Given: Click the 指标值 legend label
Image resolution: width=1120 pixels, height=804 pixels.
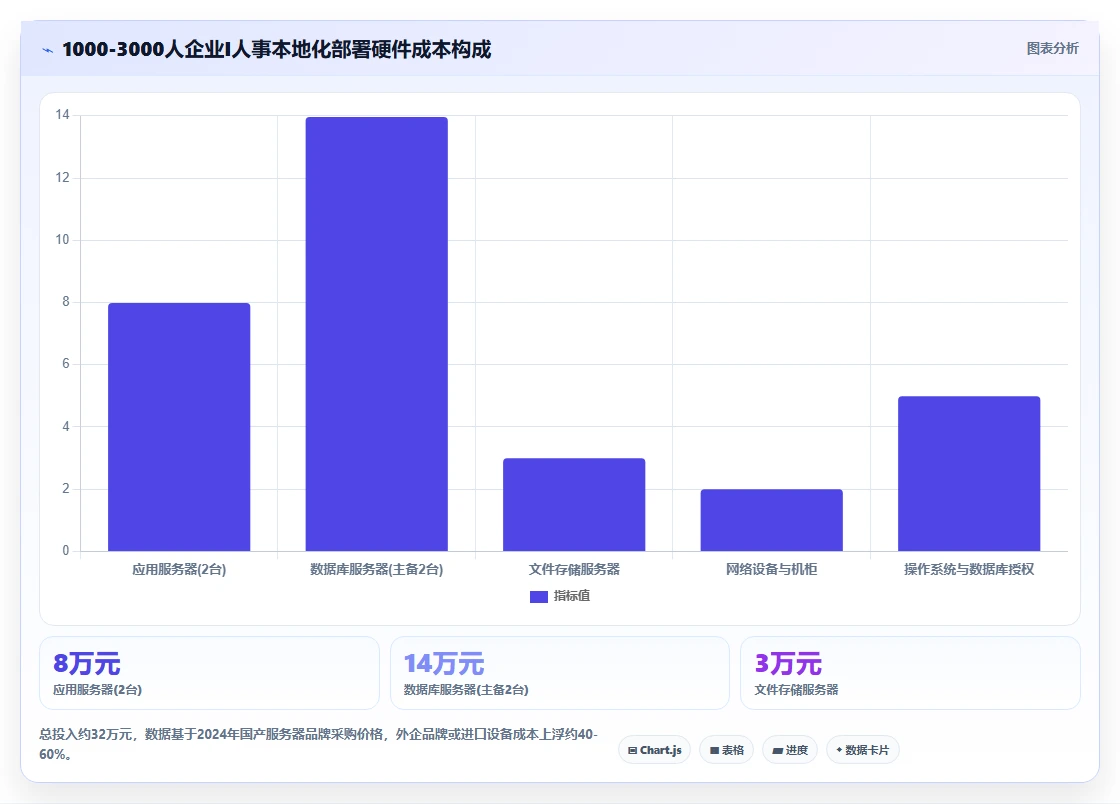Looking at the screenshot, I should [x=571, y=596].
